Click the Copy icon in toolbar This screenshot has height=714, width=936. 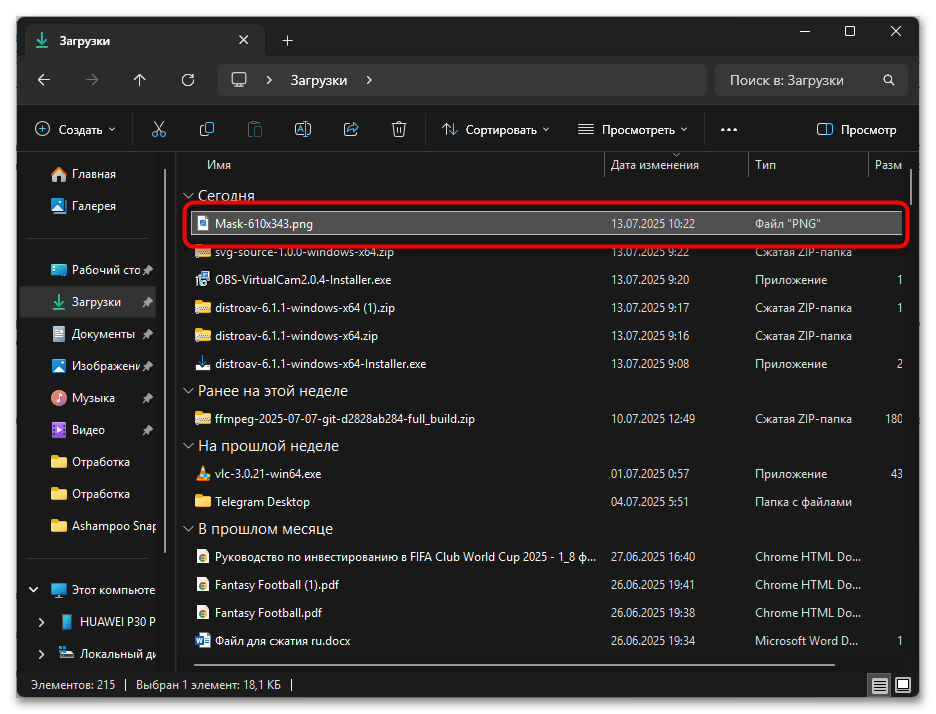click(207, 129)
